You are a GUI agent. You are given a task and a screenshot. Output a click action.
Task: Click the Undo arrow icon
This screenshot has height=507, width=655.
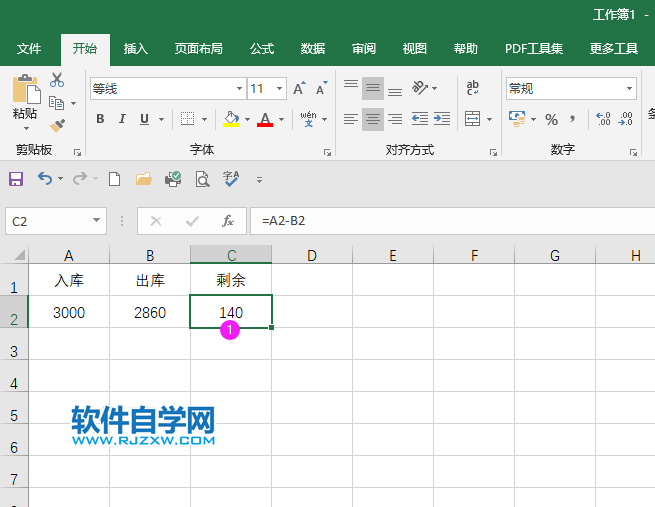coord(44,179)
